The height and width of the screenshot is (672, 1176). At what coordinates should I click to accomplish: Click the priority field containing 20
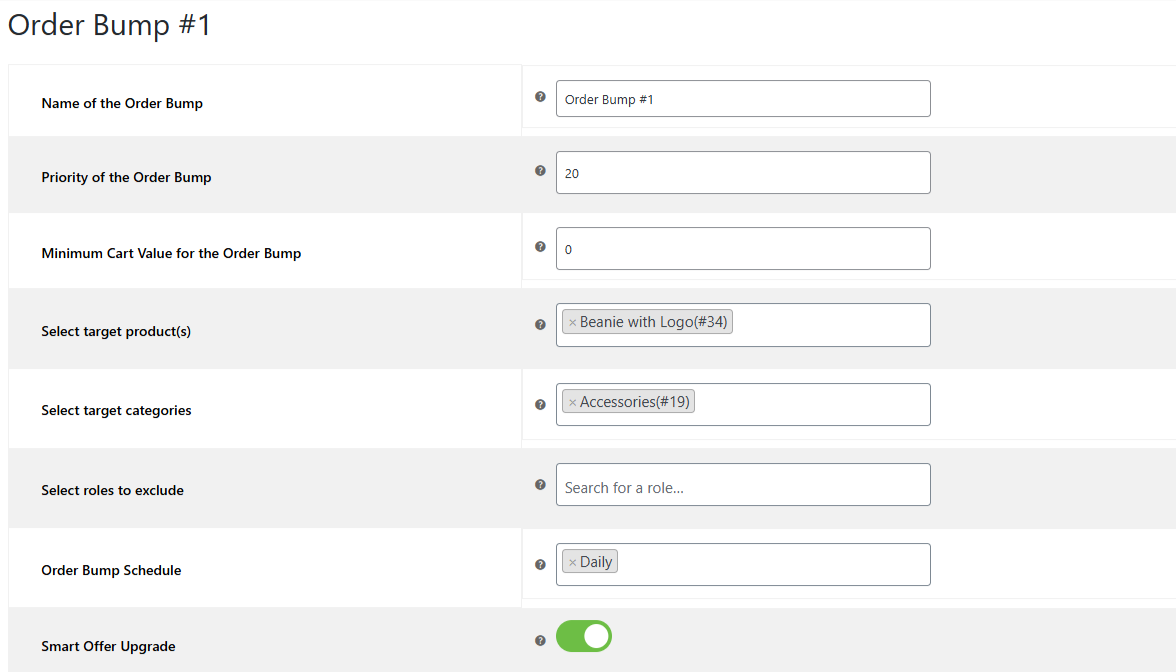point(743,172)
